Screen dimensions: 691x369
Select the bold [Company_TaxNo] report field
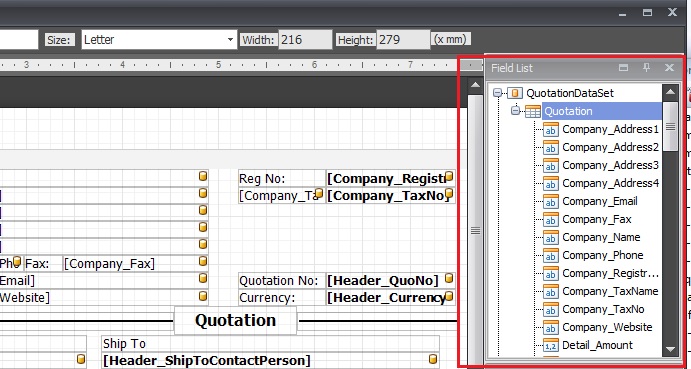tap(390, 195)
